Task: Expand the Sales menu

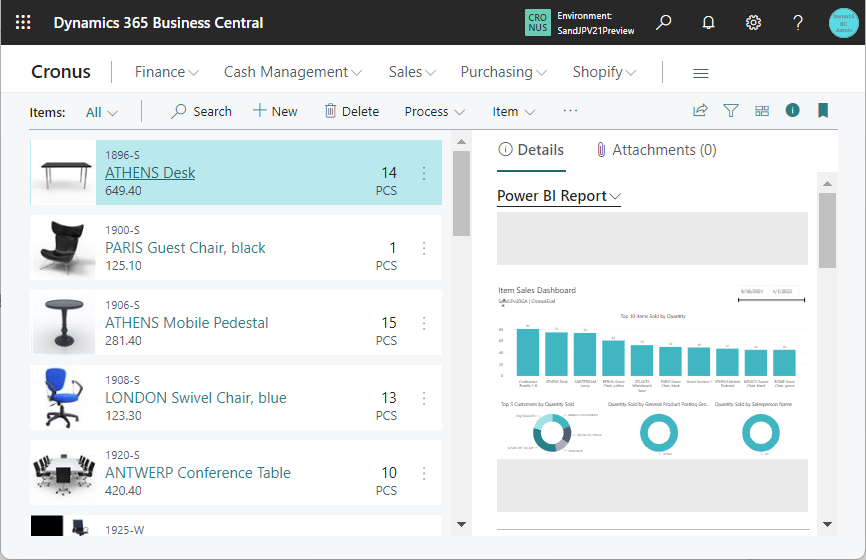Action: [412, 72]
